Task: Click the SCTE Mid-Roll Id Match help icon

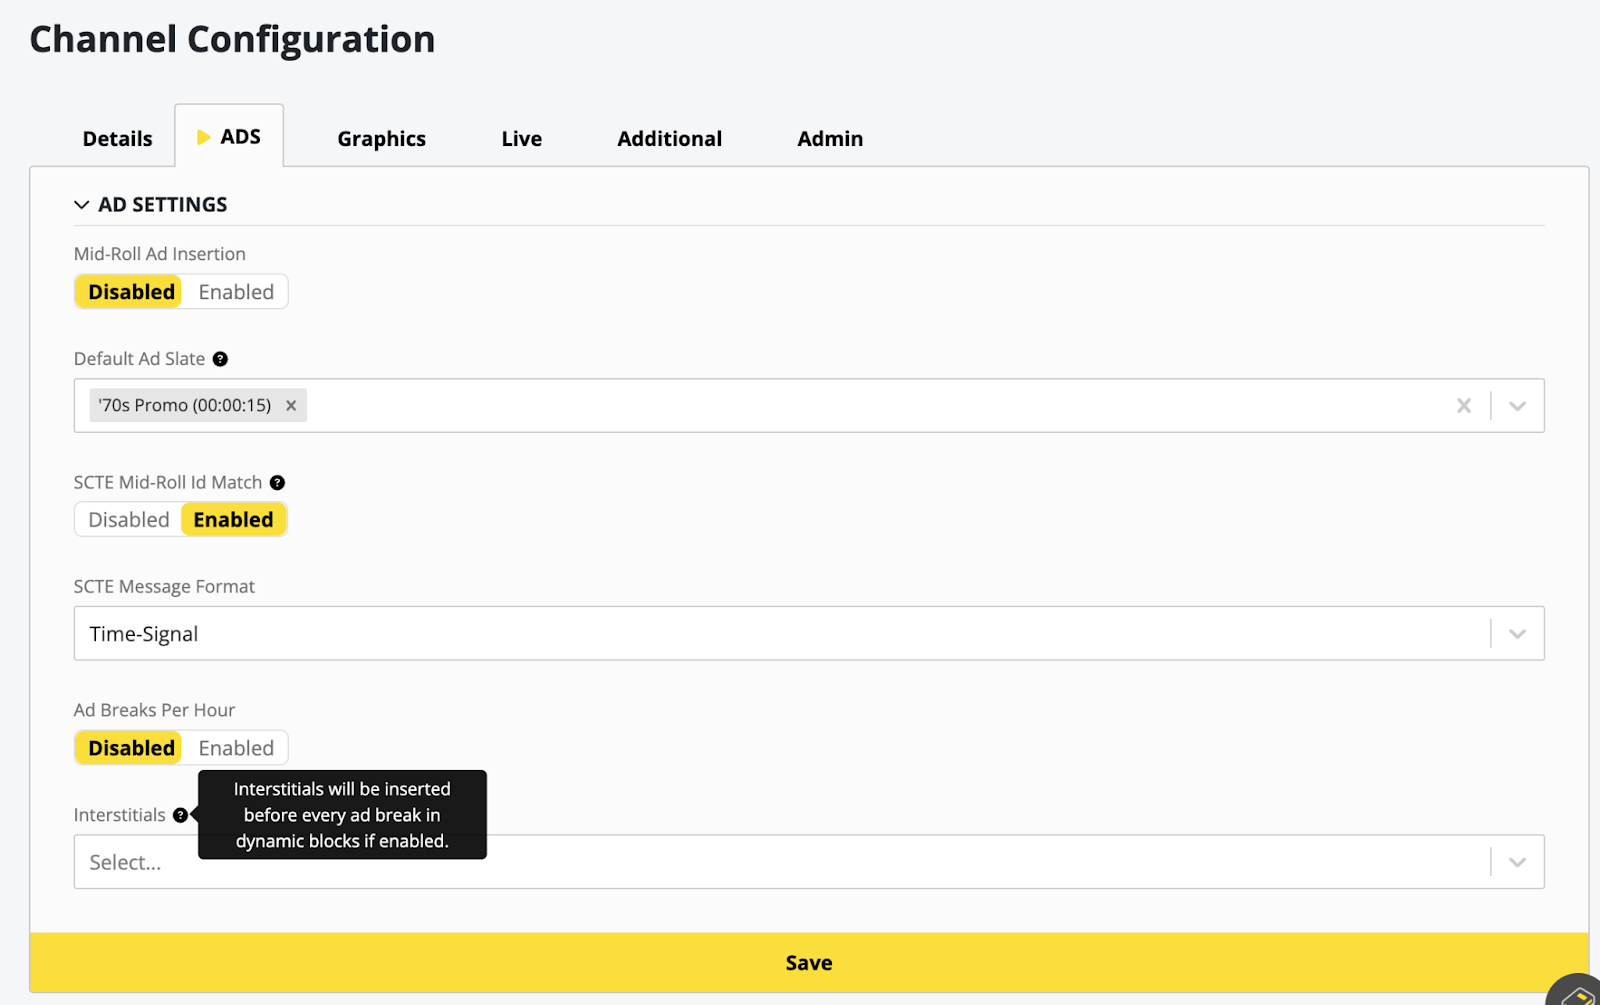Action: coord(277,482)
